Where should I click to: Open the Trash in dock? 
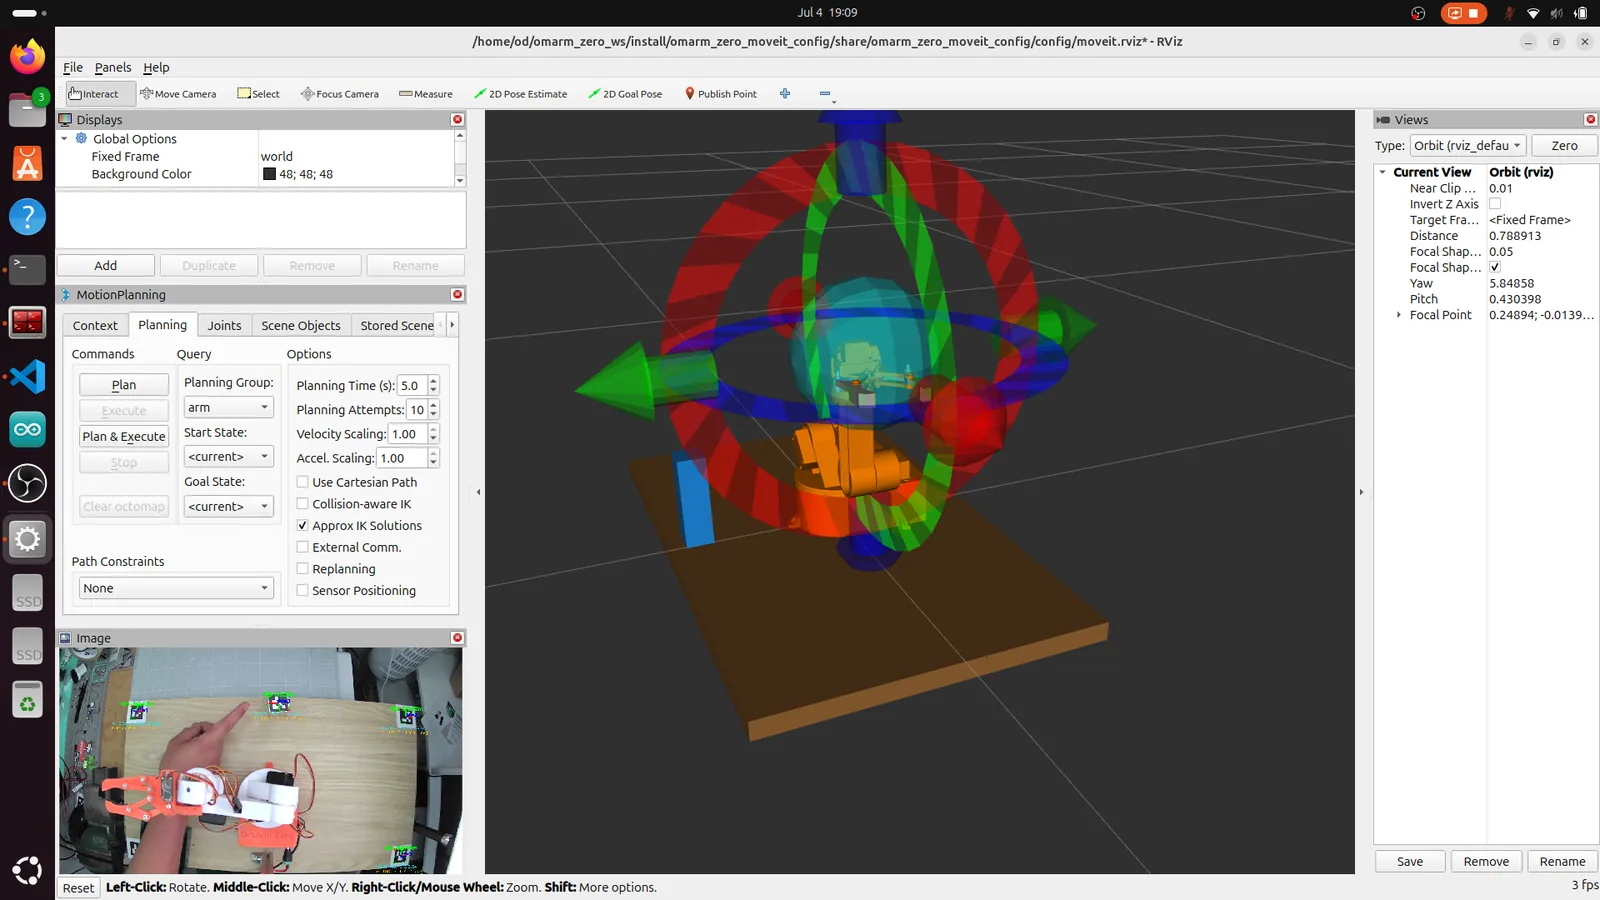[27, 700]
